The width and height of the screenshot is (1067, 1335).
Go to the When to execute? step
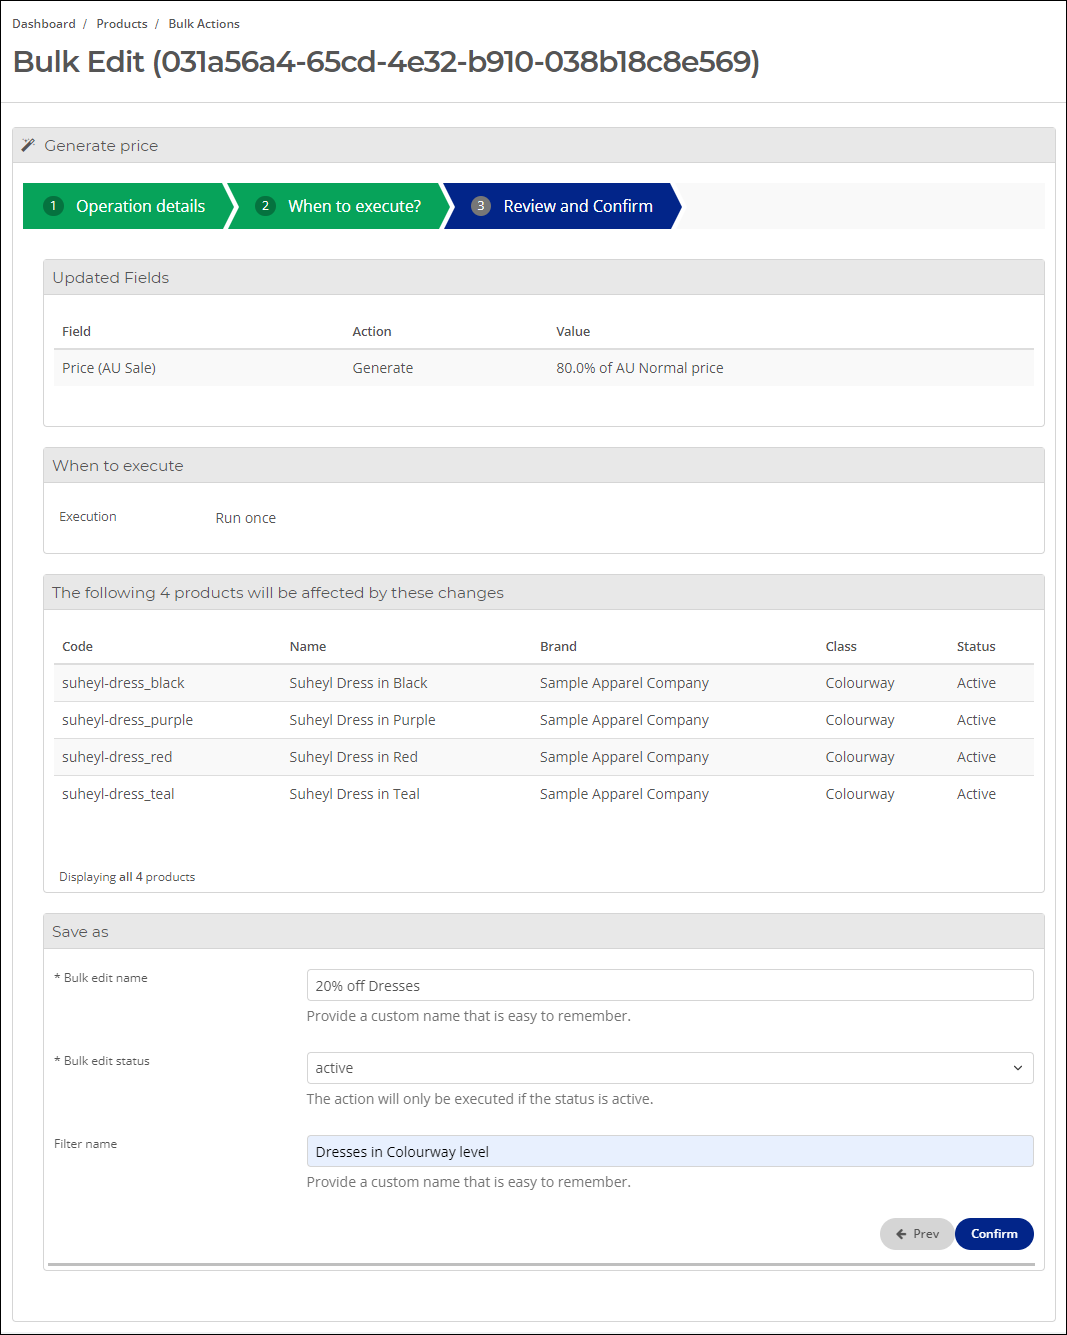(340, 206)
